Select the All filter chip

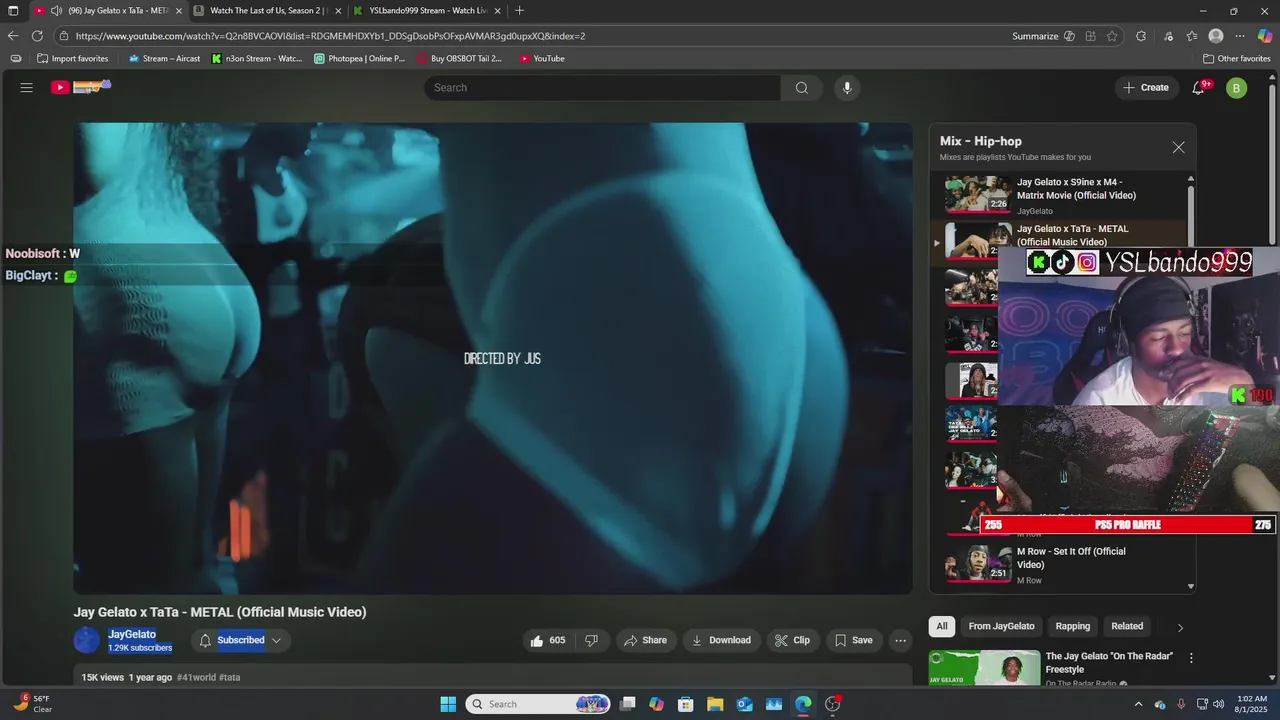tap(941, 626)
